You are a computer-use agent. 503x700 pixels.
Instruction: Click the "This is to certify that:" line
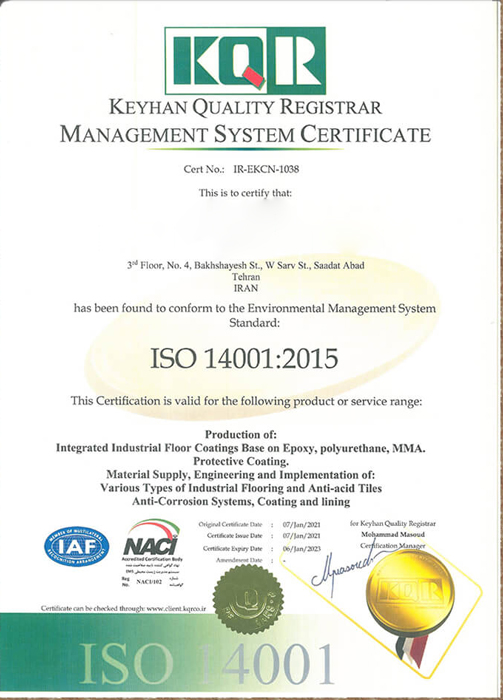pos(245,193)
